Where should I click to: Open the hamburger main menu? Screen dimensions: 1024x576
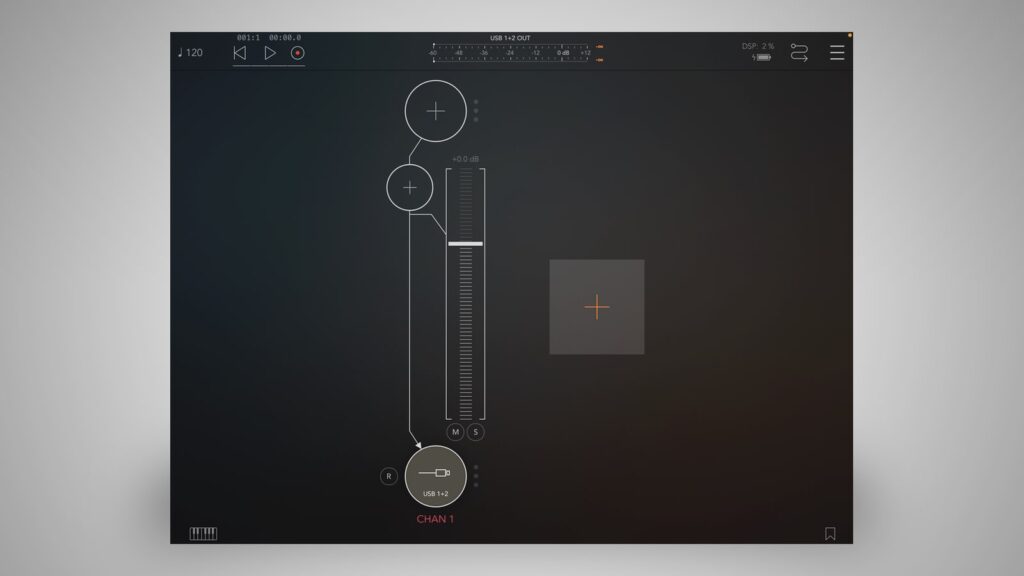tap(837, 53)
